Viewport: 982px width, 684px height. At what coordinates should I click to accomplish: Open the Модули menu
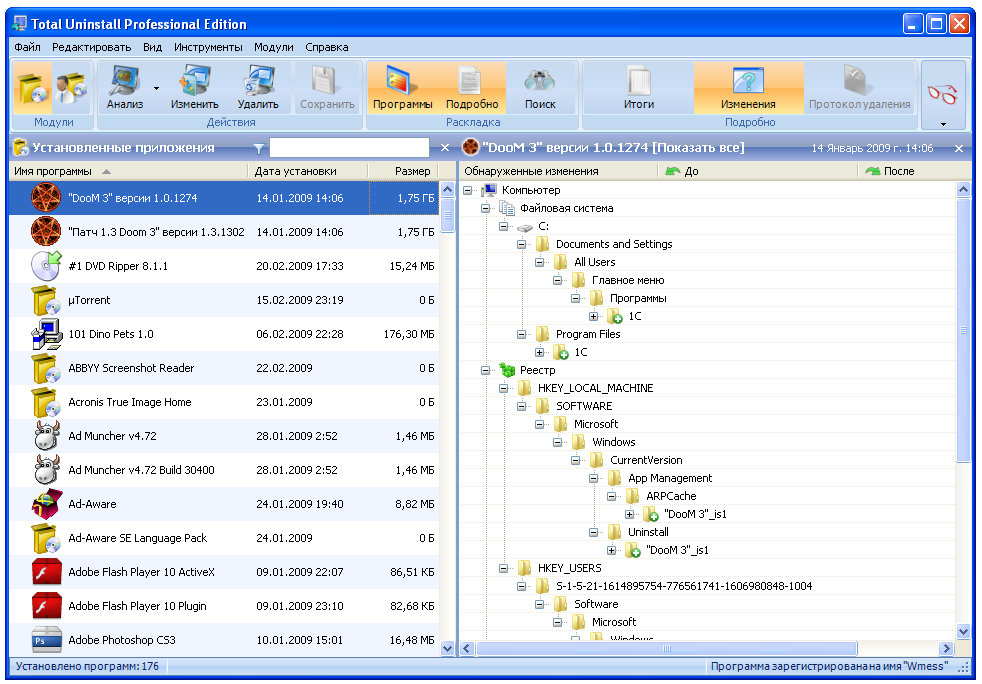click(274, 47)
